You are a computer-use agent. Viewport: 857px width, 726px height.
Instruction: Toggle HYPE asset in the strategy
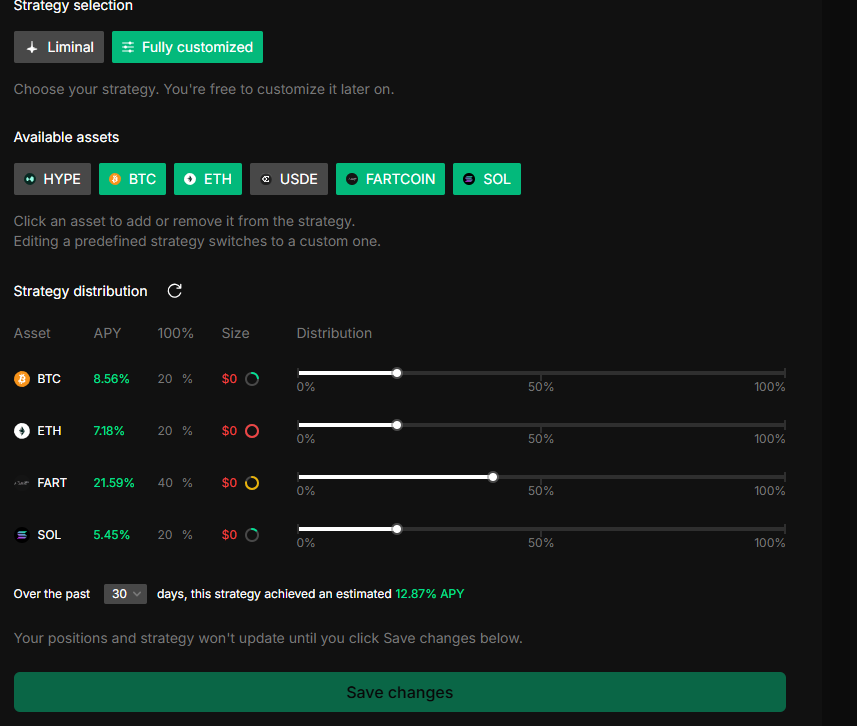[52, 179]
